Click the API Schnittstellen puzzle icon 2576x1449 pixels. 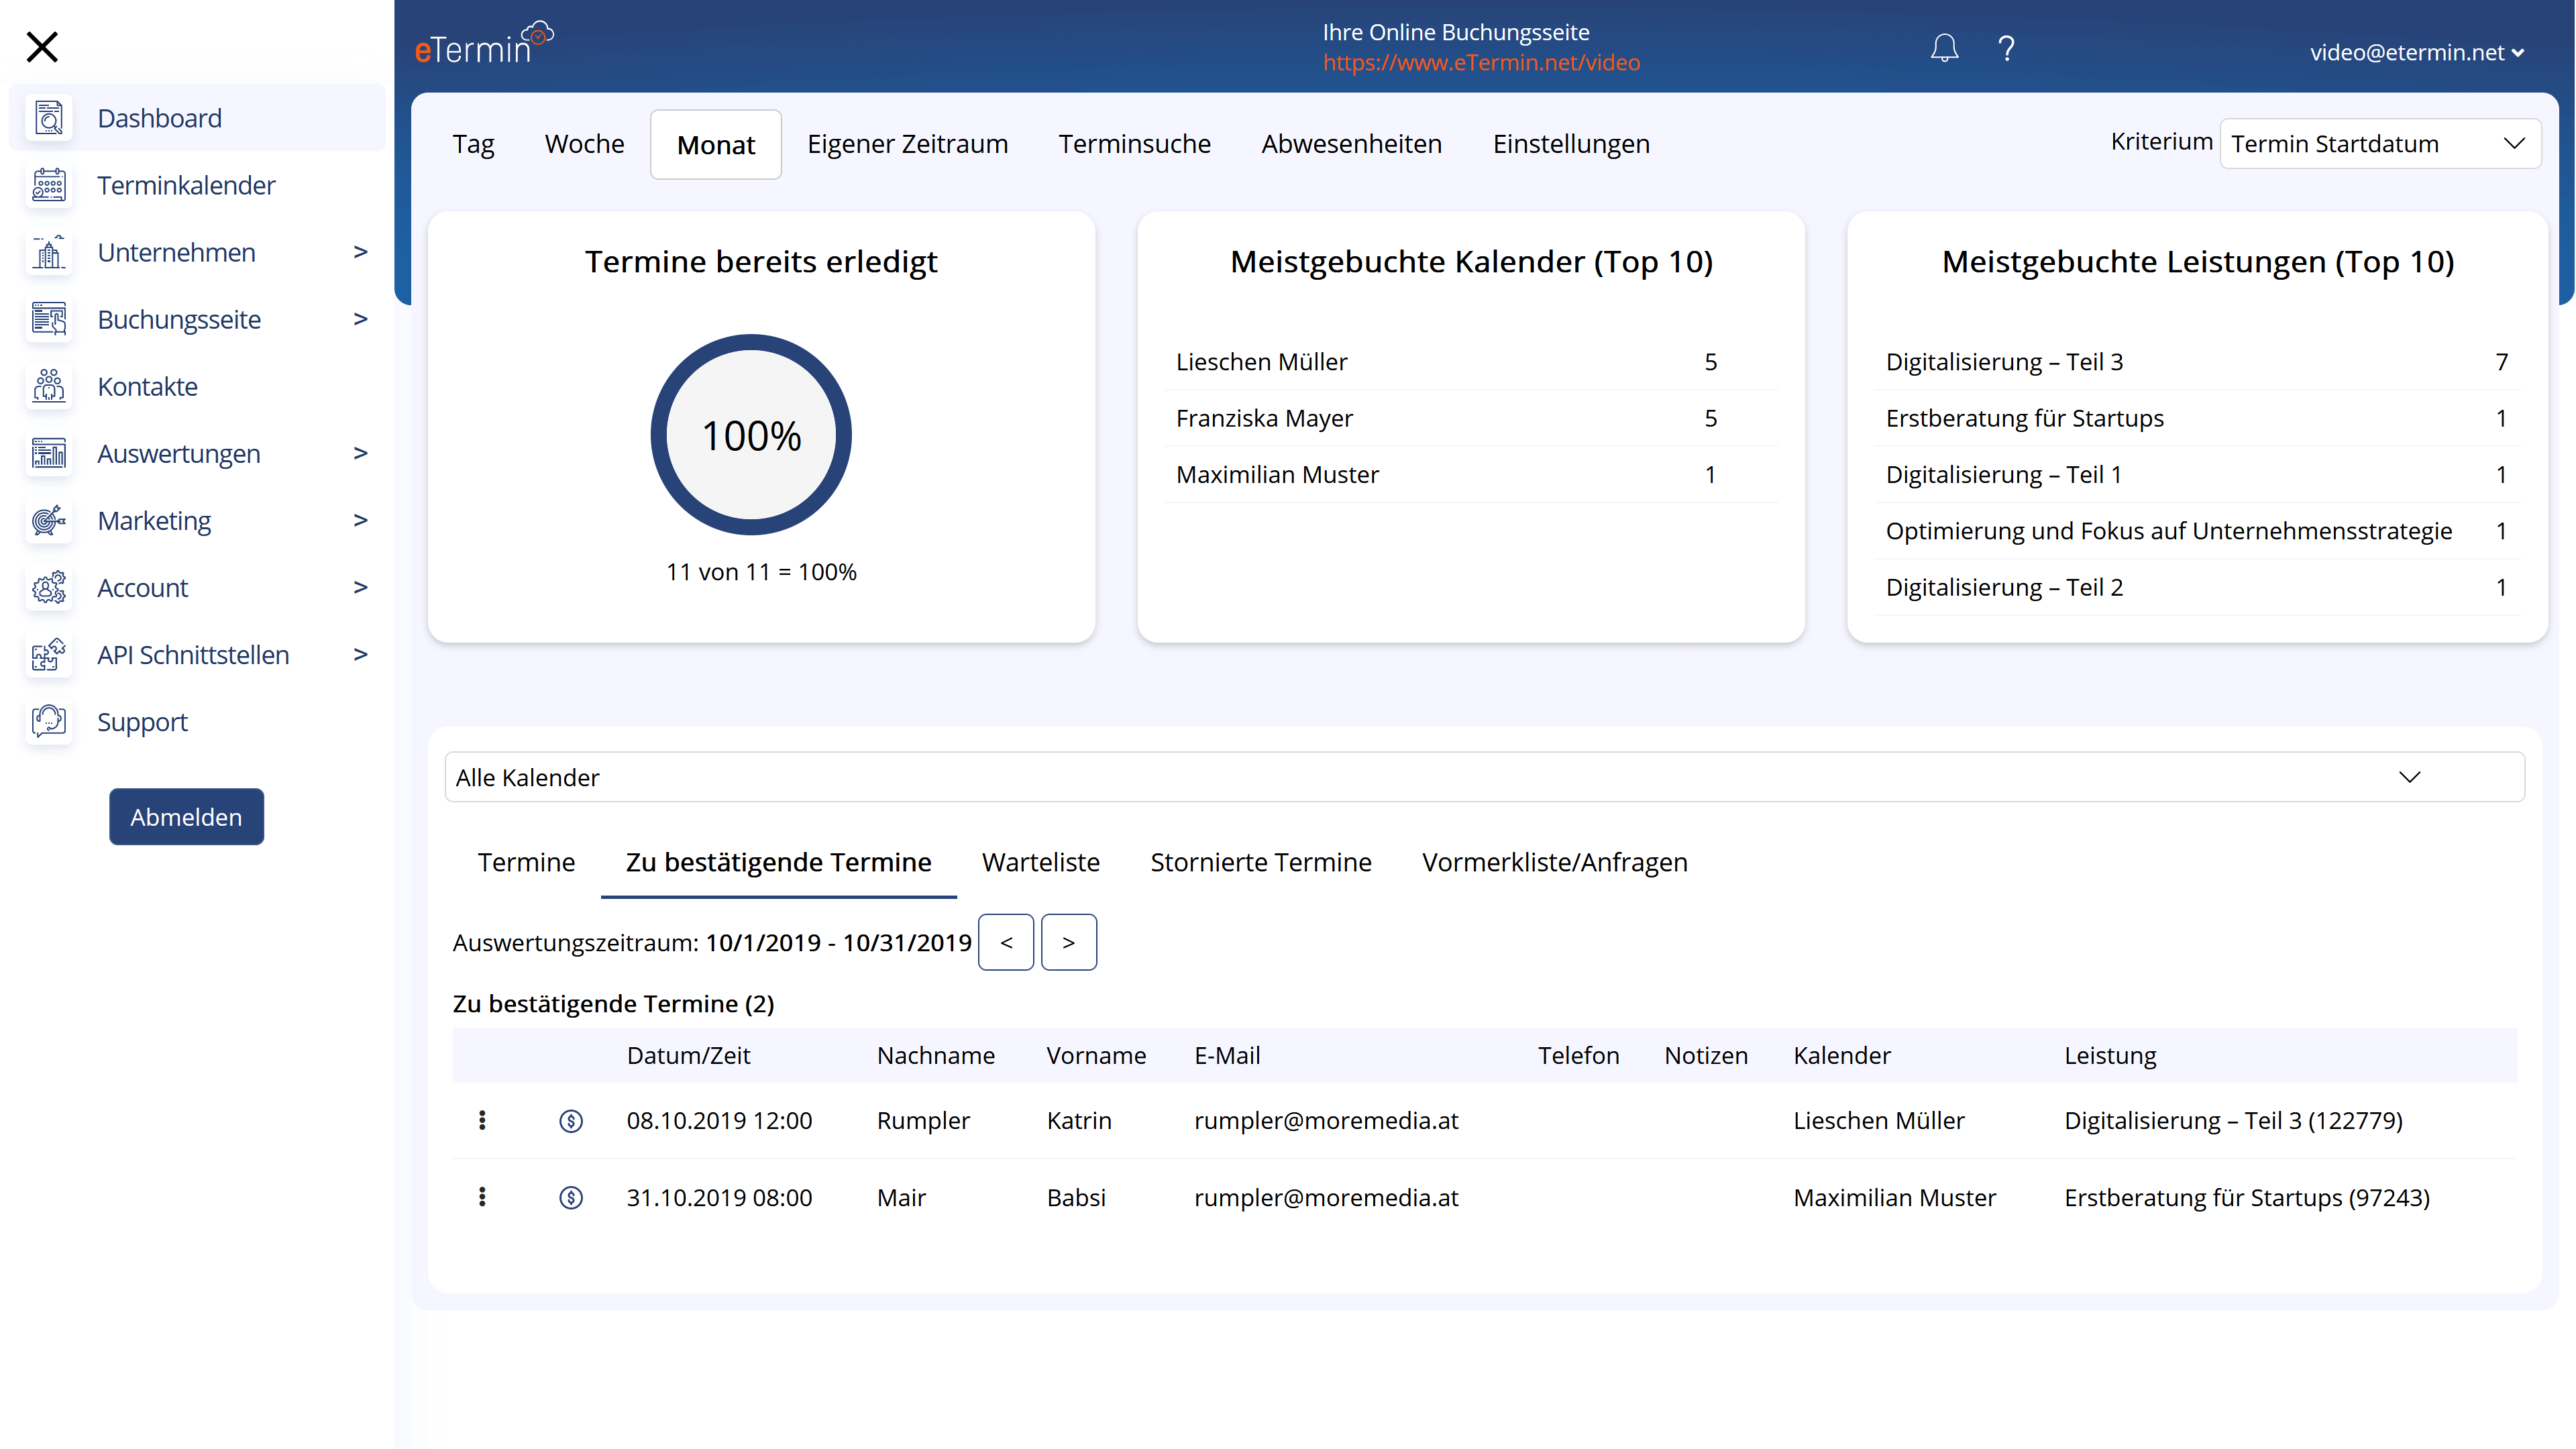click(49, 655)
